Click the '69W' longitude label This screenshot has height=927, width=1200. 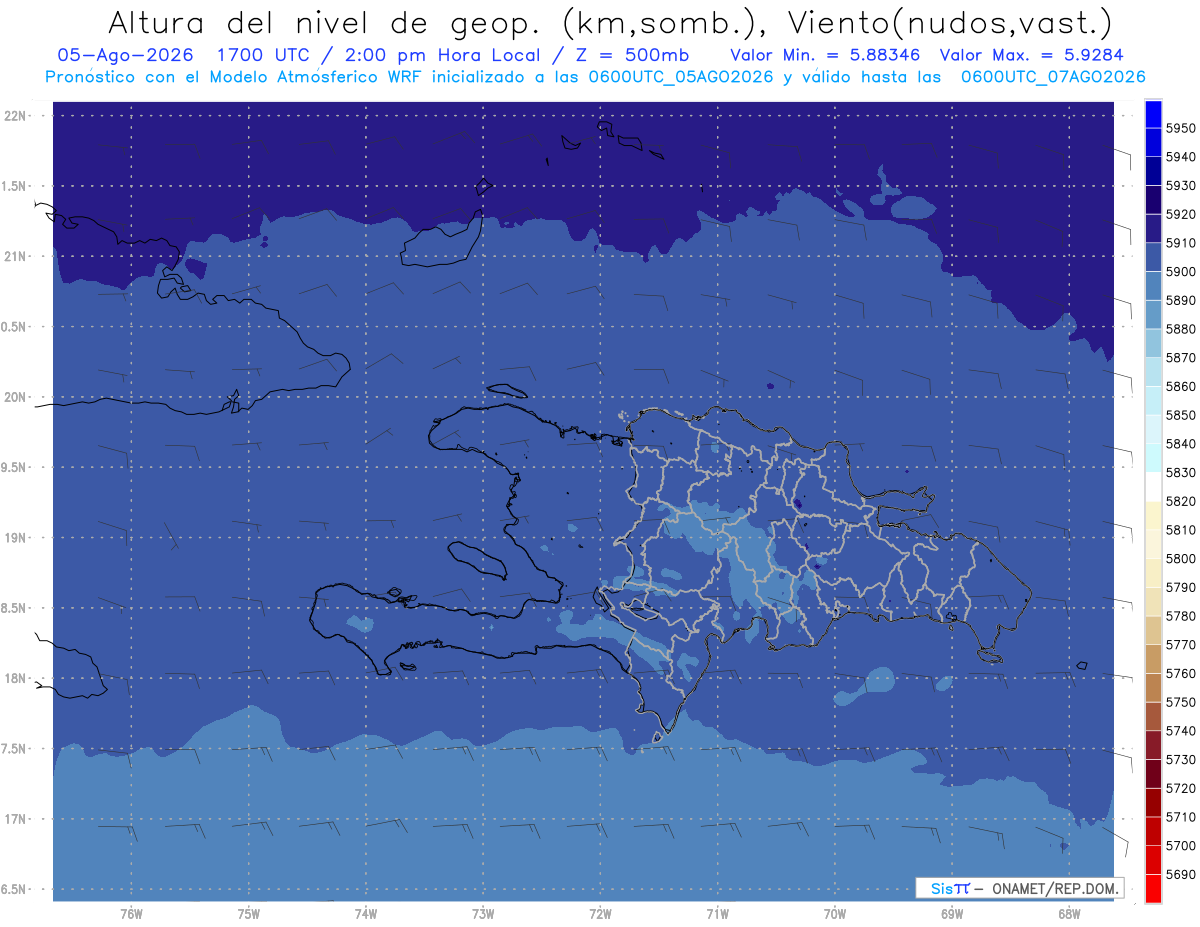(x=952, y=915)
